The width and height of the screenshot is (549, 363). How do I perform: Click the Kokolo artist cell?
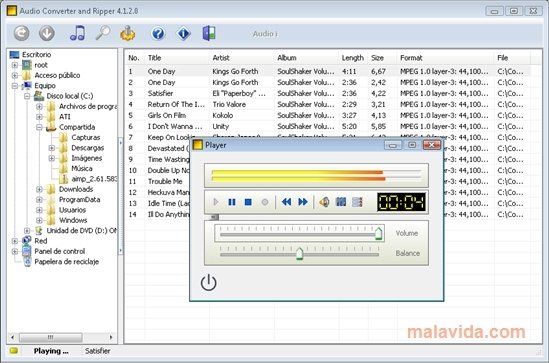pos(222,116)
